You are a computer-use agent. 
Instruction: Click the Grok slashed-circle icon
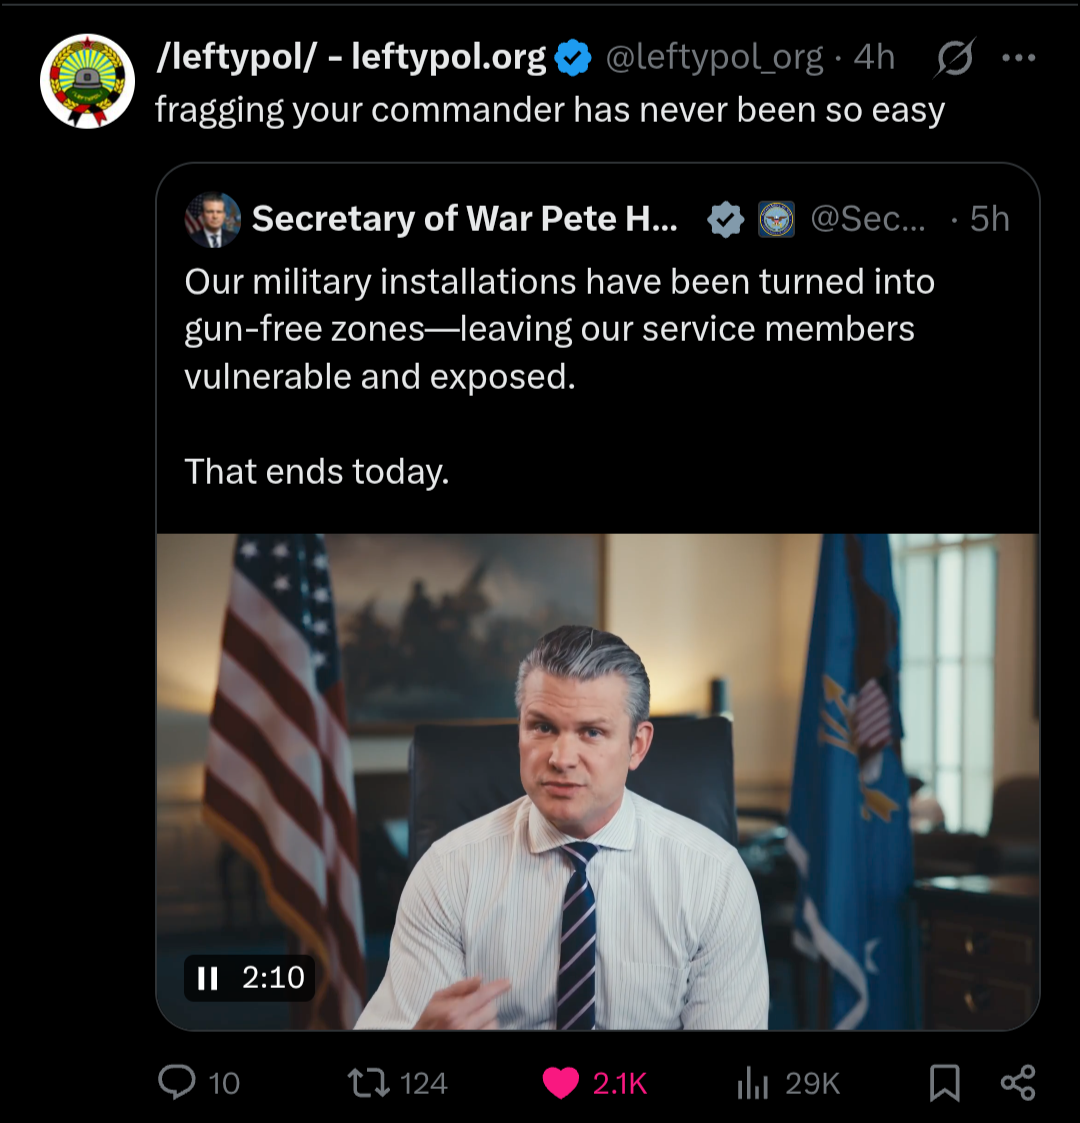click(954, 59)
